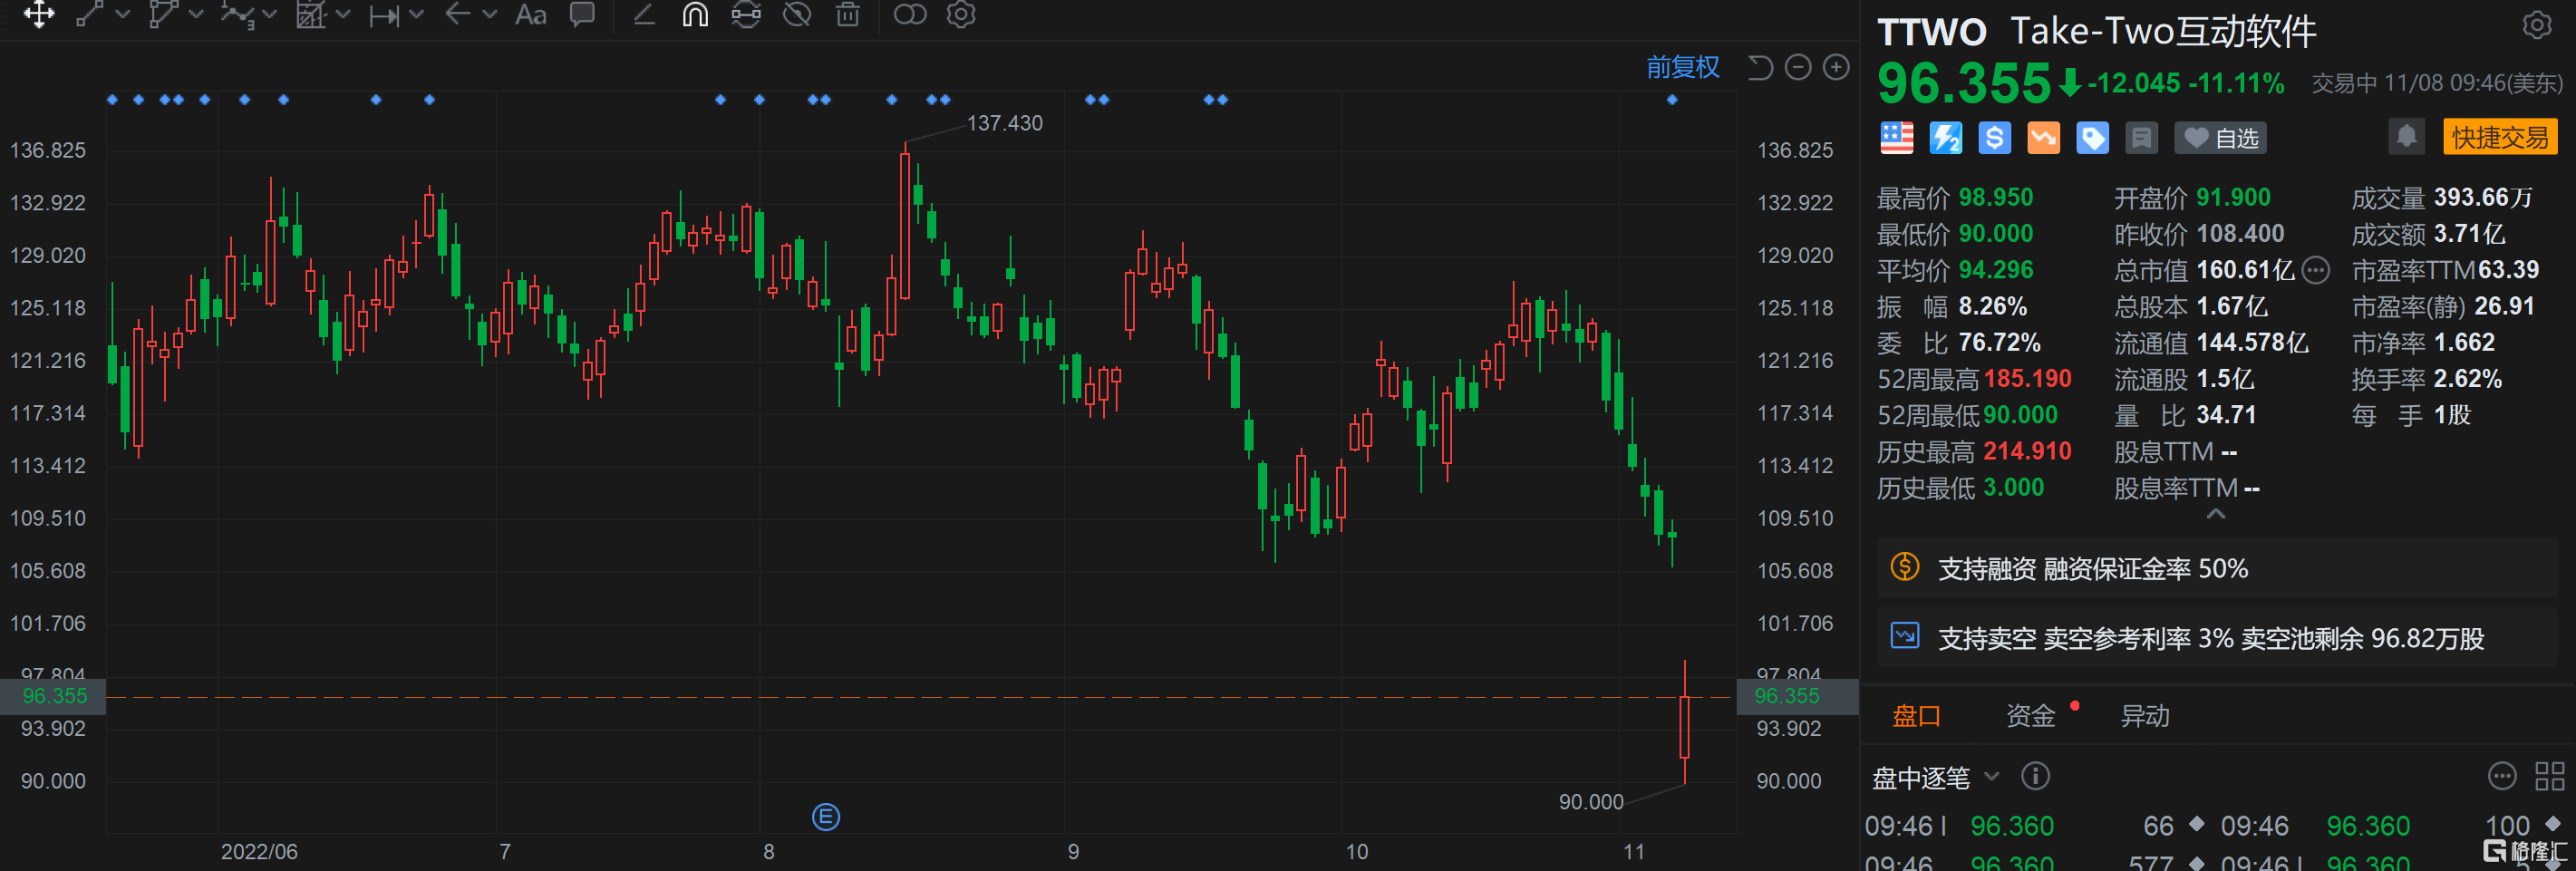Viewport: 2576px width, 871px height.
Task: Open 快捷交易 quick trade
Action: [x=2500, y=137]
